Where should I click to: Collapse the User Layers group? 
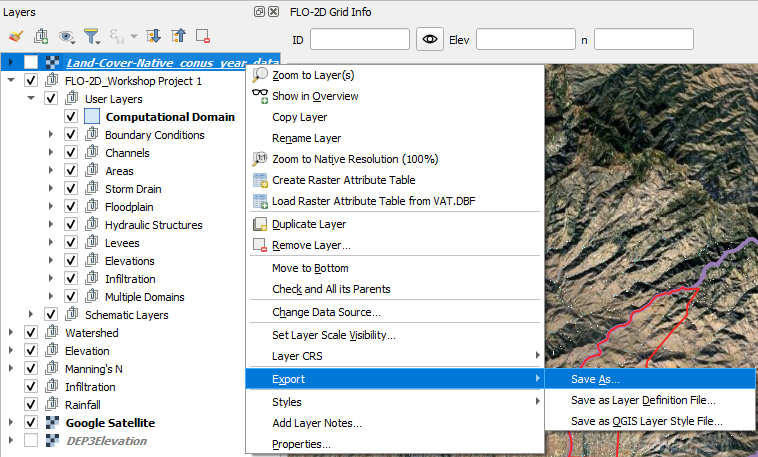tap(31, 99)
